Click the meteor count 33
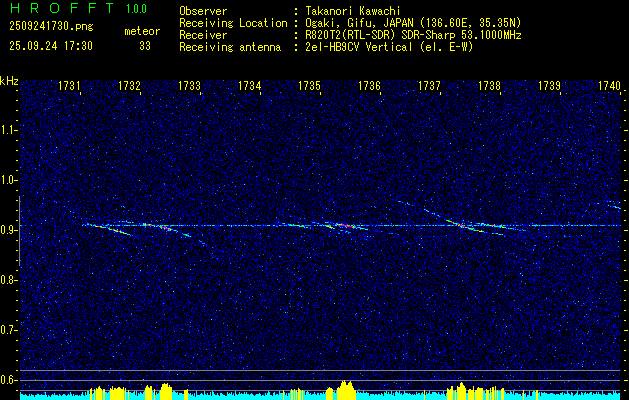629x400 pixels. click(x=145, y=46)
